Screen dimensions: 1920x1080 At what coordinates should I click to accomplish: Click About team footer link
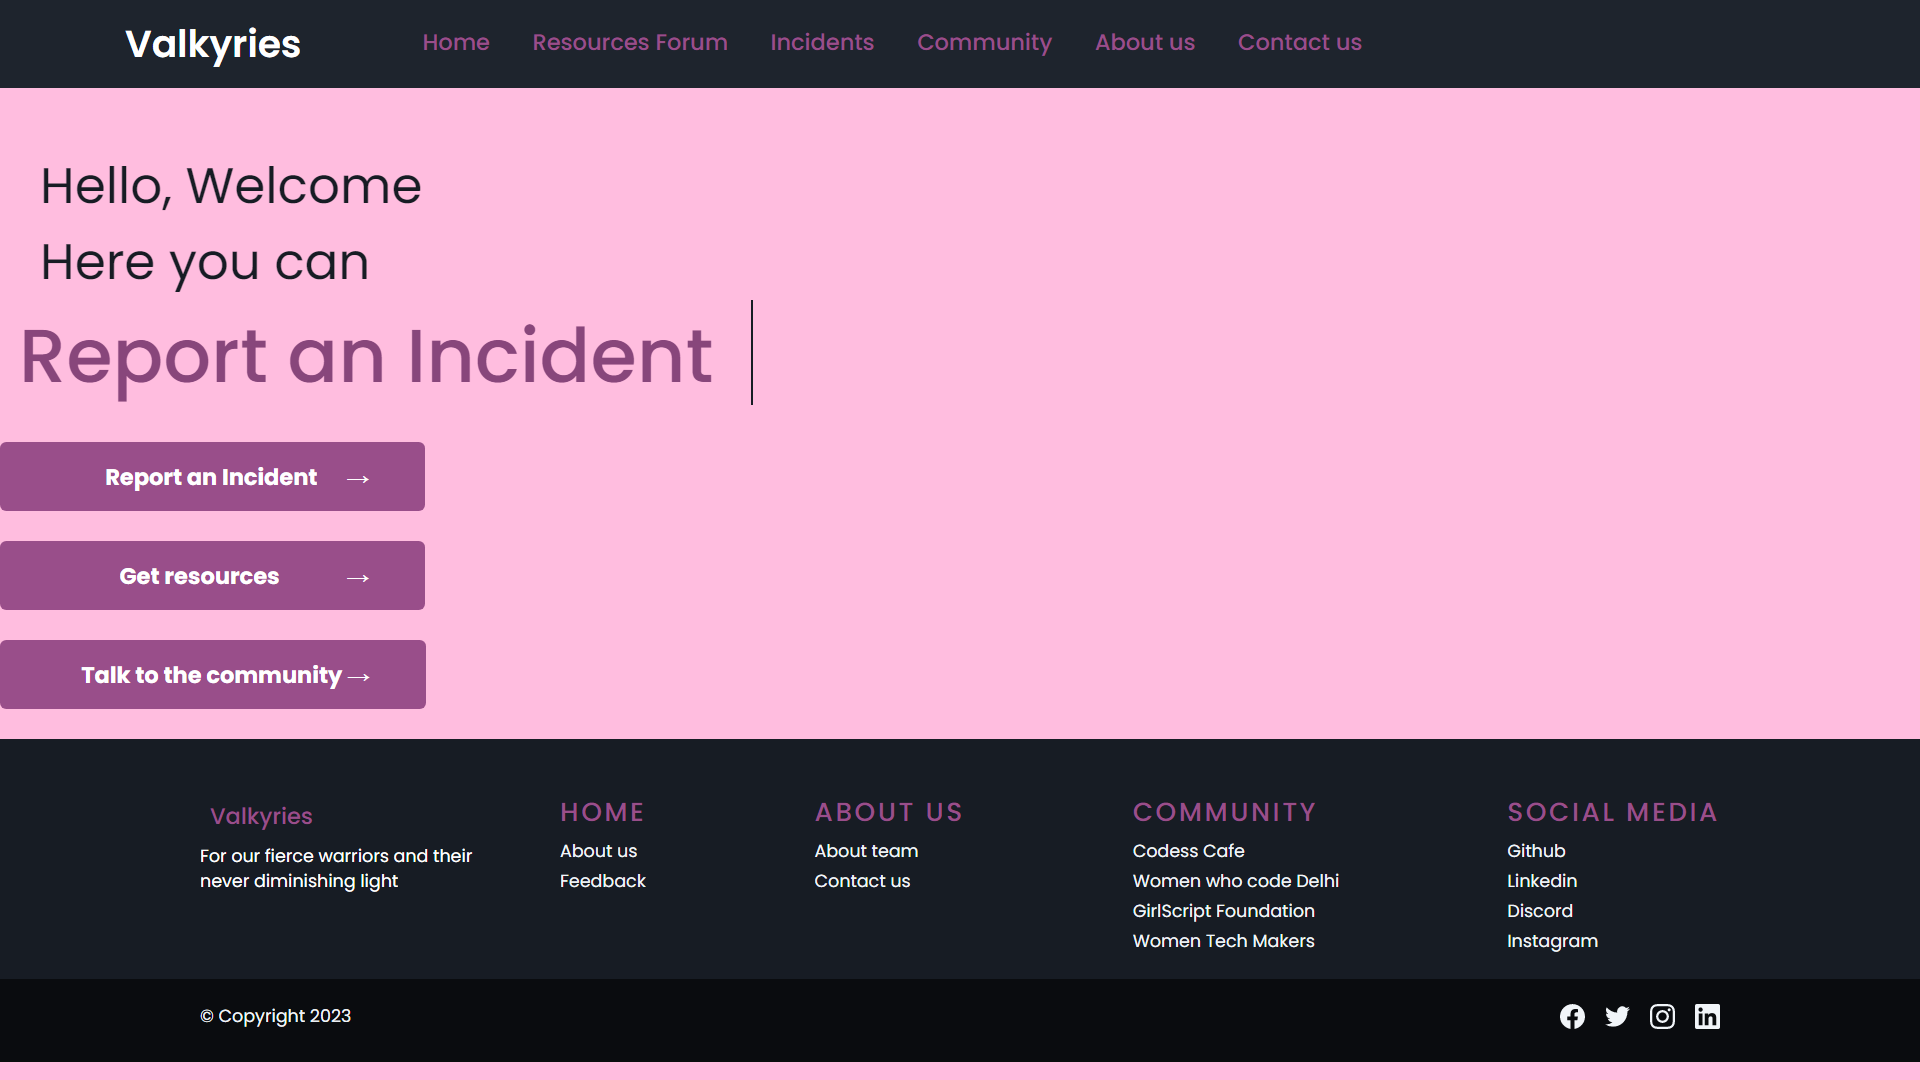click(x=866, y=851)
